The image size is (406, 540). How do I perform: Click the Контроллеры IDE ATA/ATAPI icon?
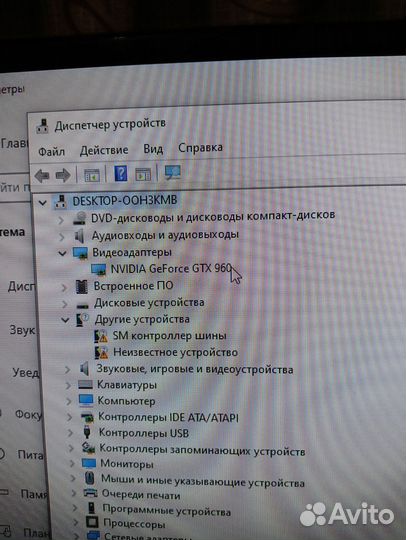coord(87,418)
